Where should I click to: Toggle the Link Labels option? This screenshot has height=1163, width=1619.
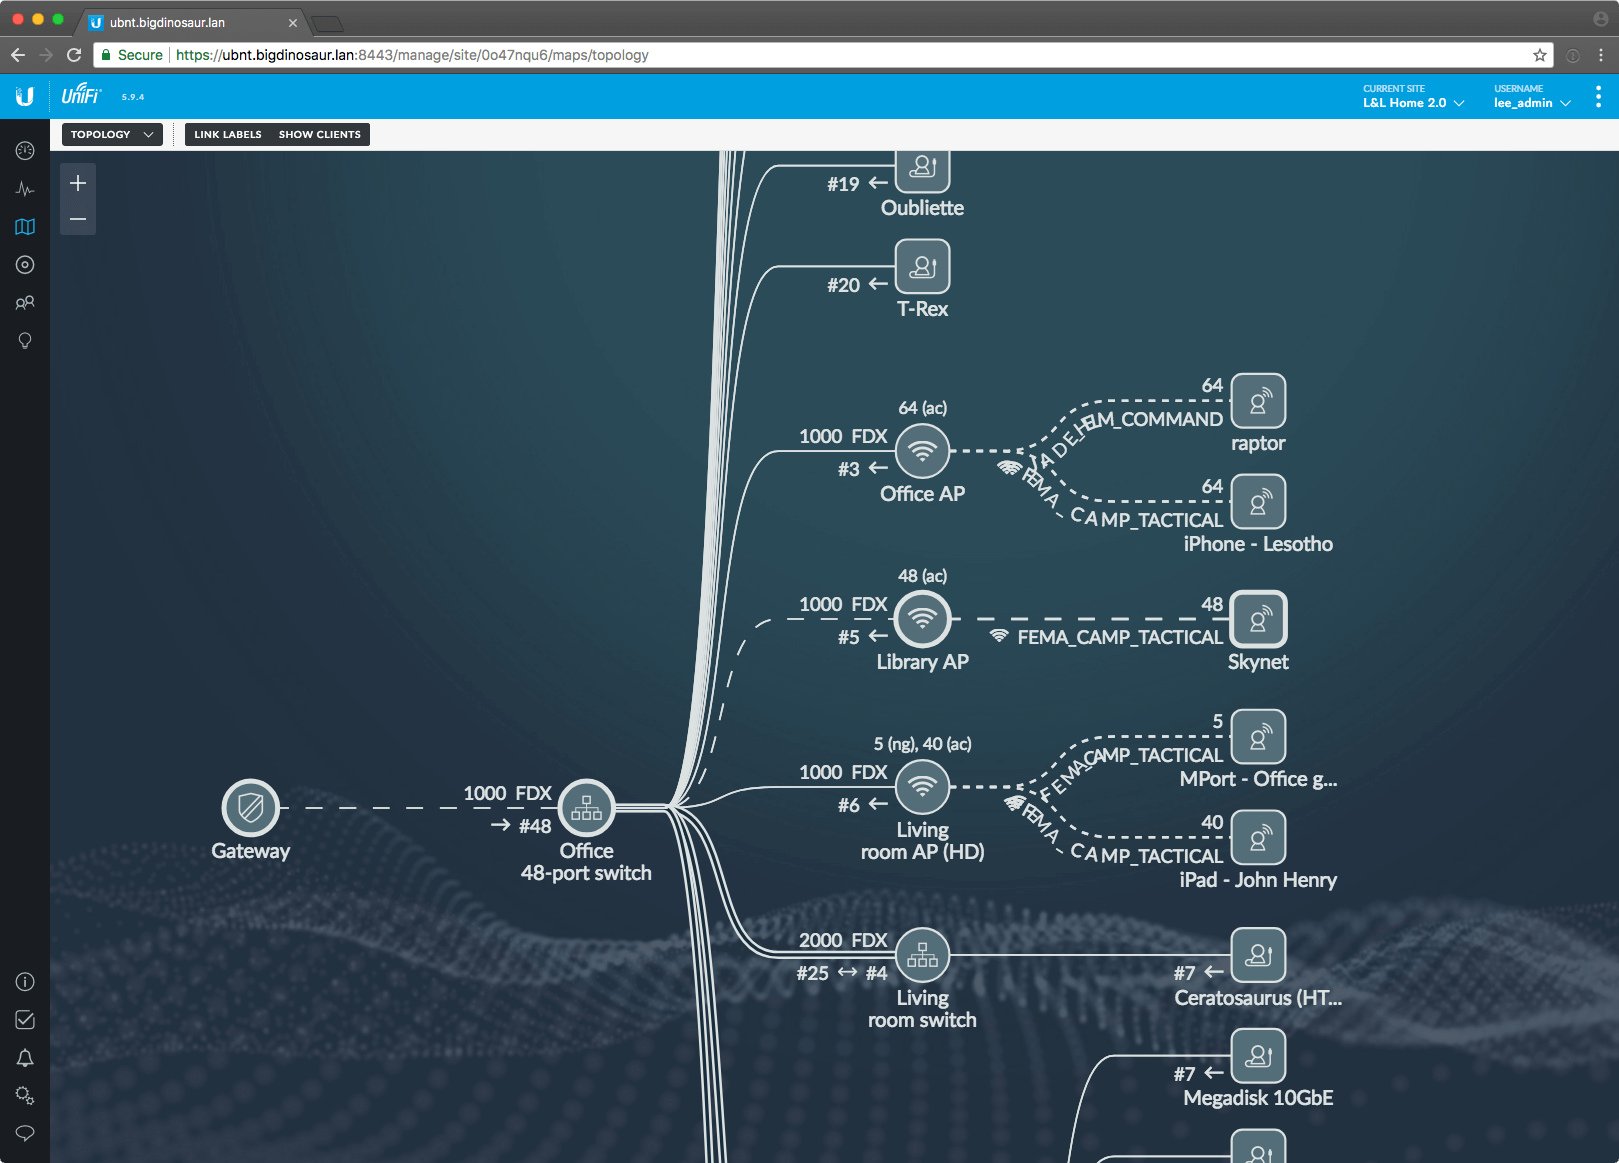coord(228,135)
